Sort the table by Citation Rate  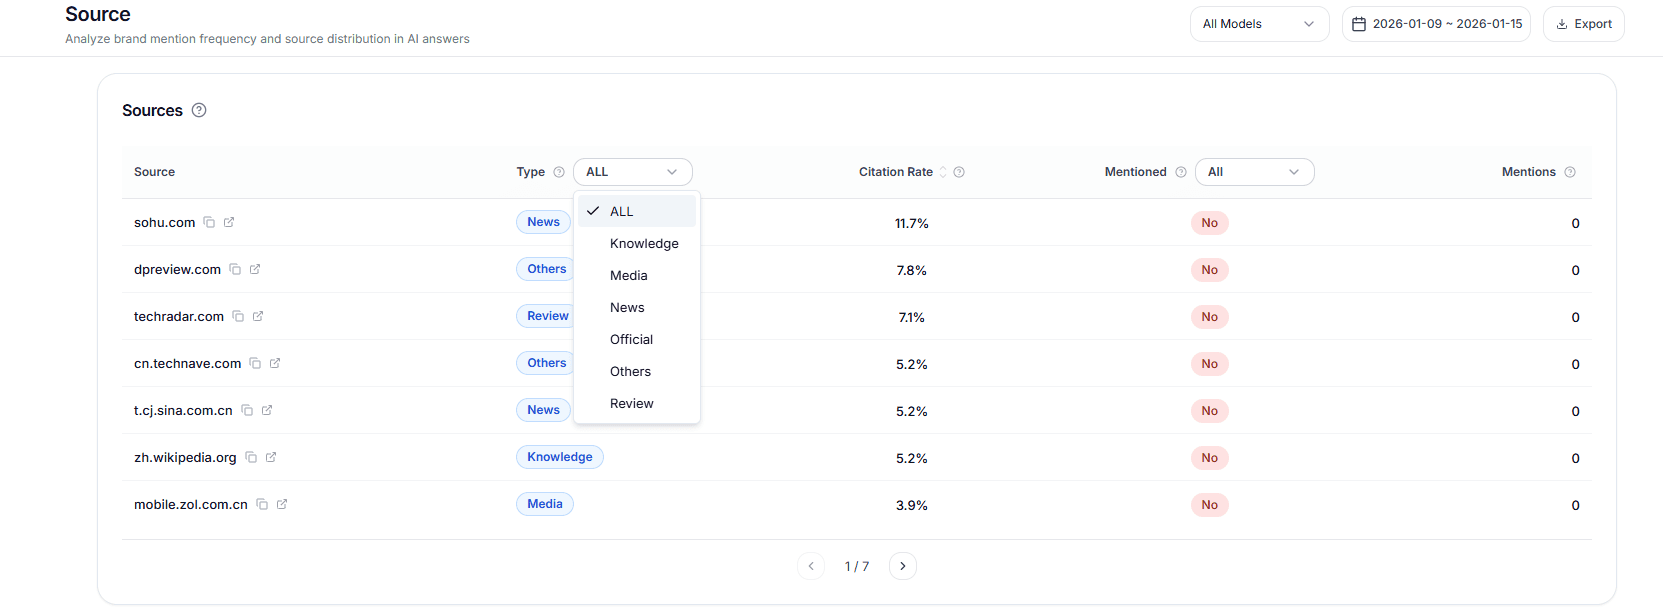942,172
